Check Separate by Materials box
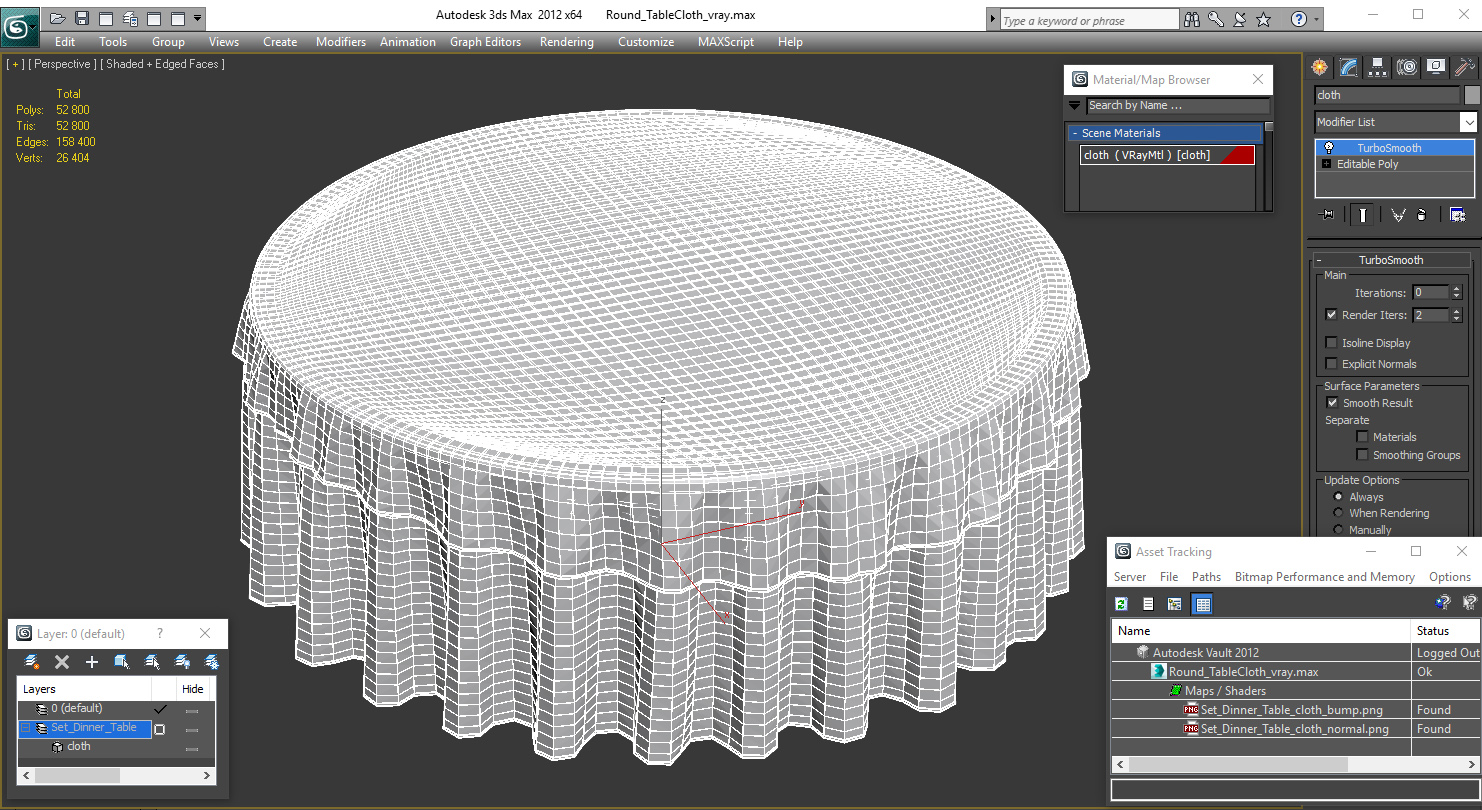The width and height of the screenshot is (1482, 810). coord(1362,437)
